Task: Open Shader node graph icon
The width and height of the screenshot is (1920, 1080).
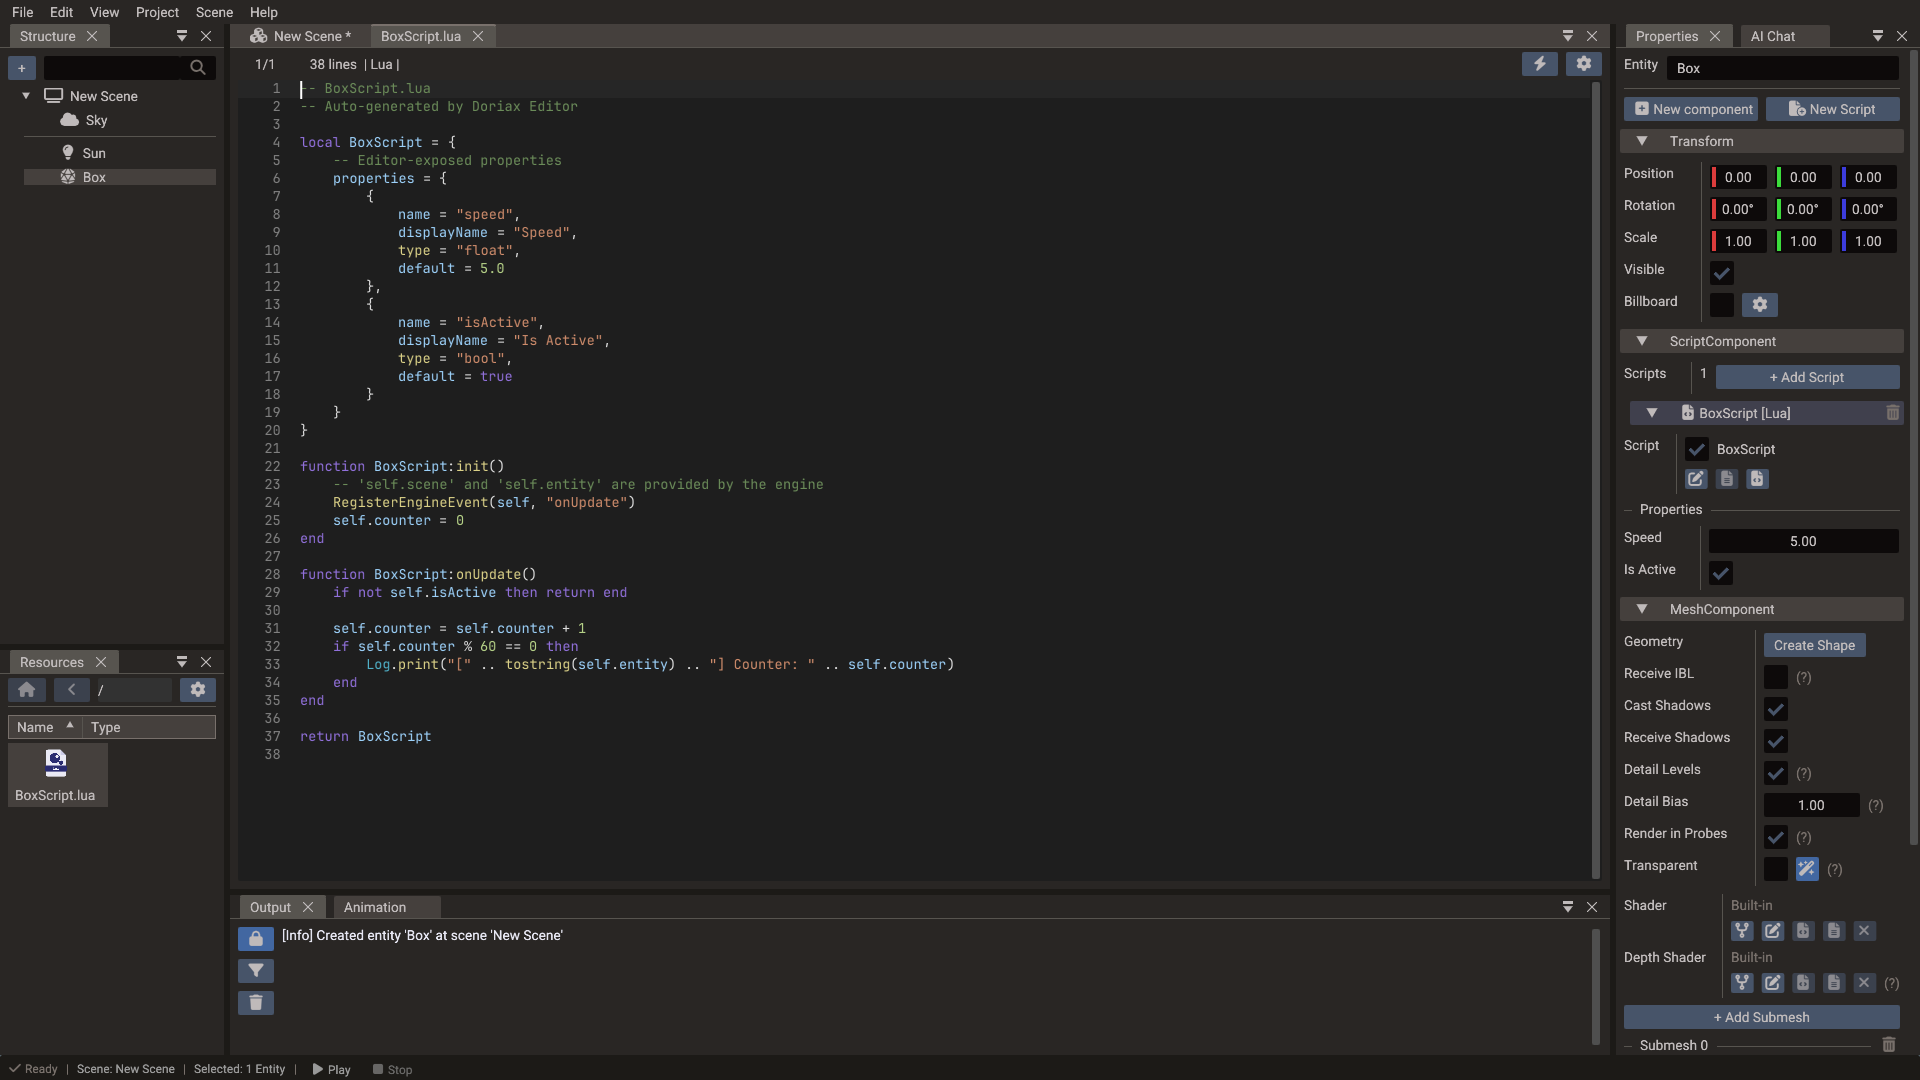Action: pyautogui.click(x=1742, y=931)
